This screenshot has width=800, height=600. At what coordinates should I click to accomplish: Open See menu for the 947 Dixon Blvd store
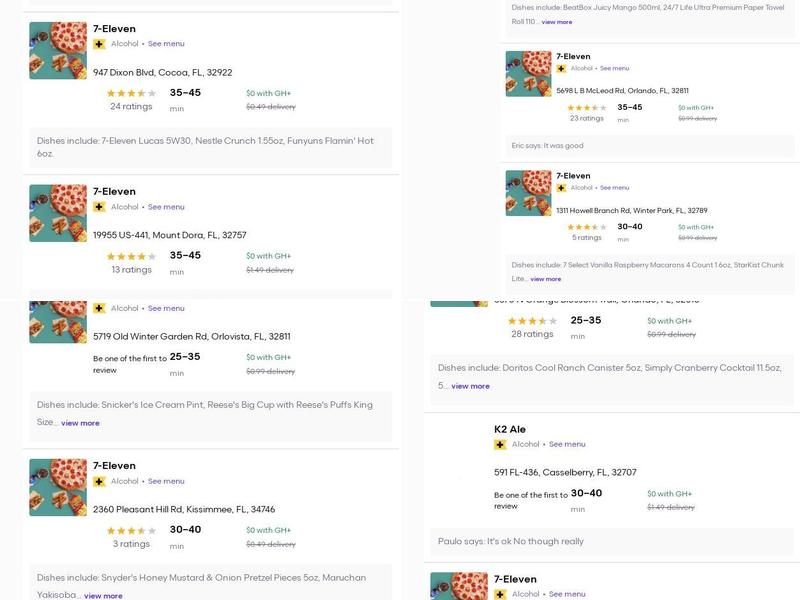166,44
